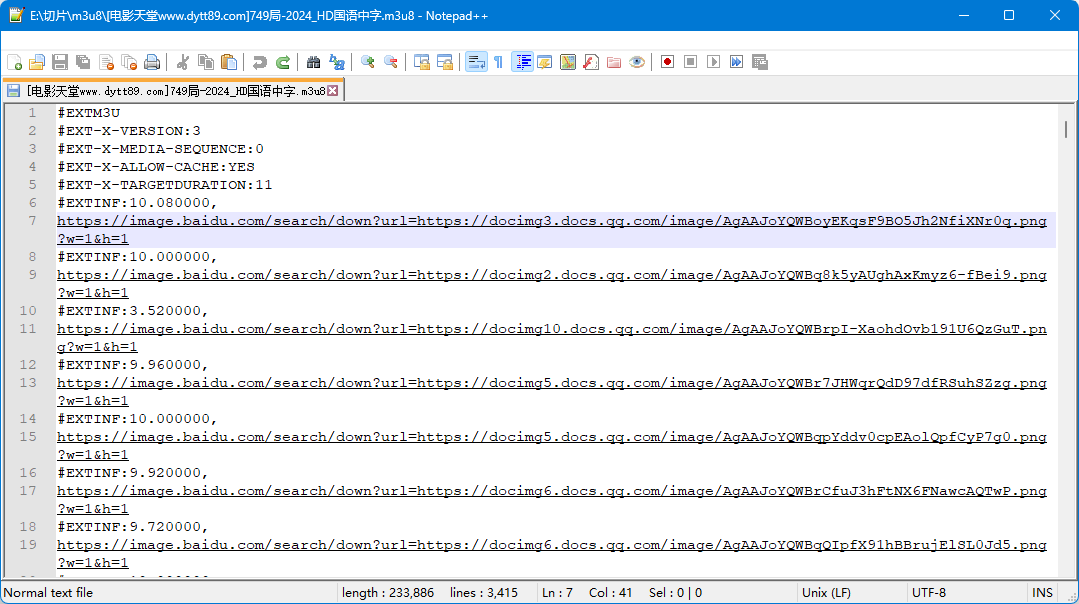Viewport: 1079px width, 604px height.
Task: Click the UTF-8 encoding status bar field
Action: click(x=928, y=593)
